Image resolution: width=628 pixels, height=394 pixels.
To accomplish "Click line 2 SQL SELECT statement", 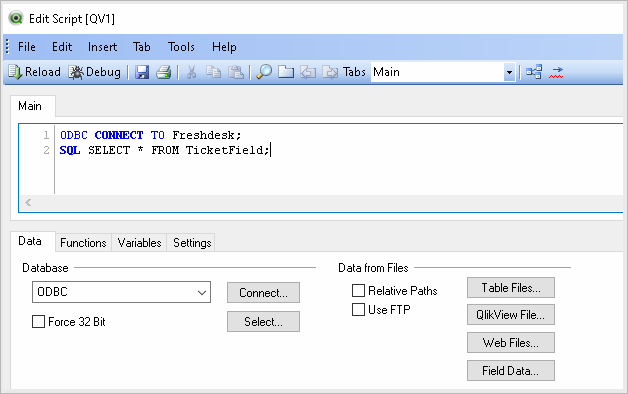I will 165,150.
